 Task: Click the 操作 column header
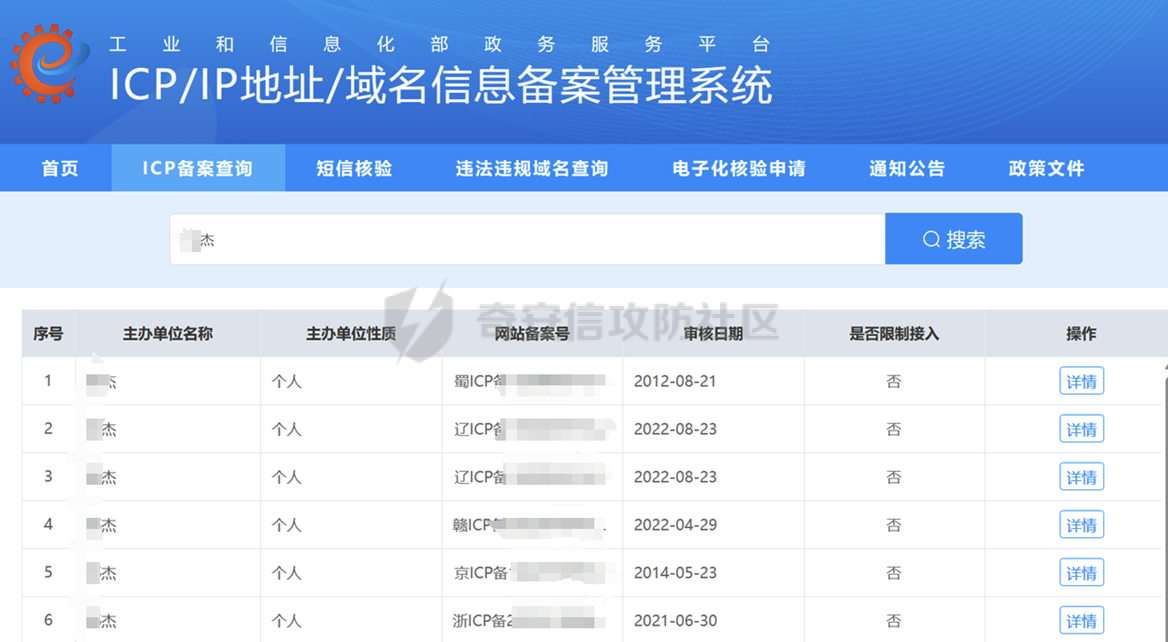(x=1081, y=334)
